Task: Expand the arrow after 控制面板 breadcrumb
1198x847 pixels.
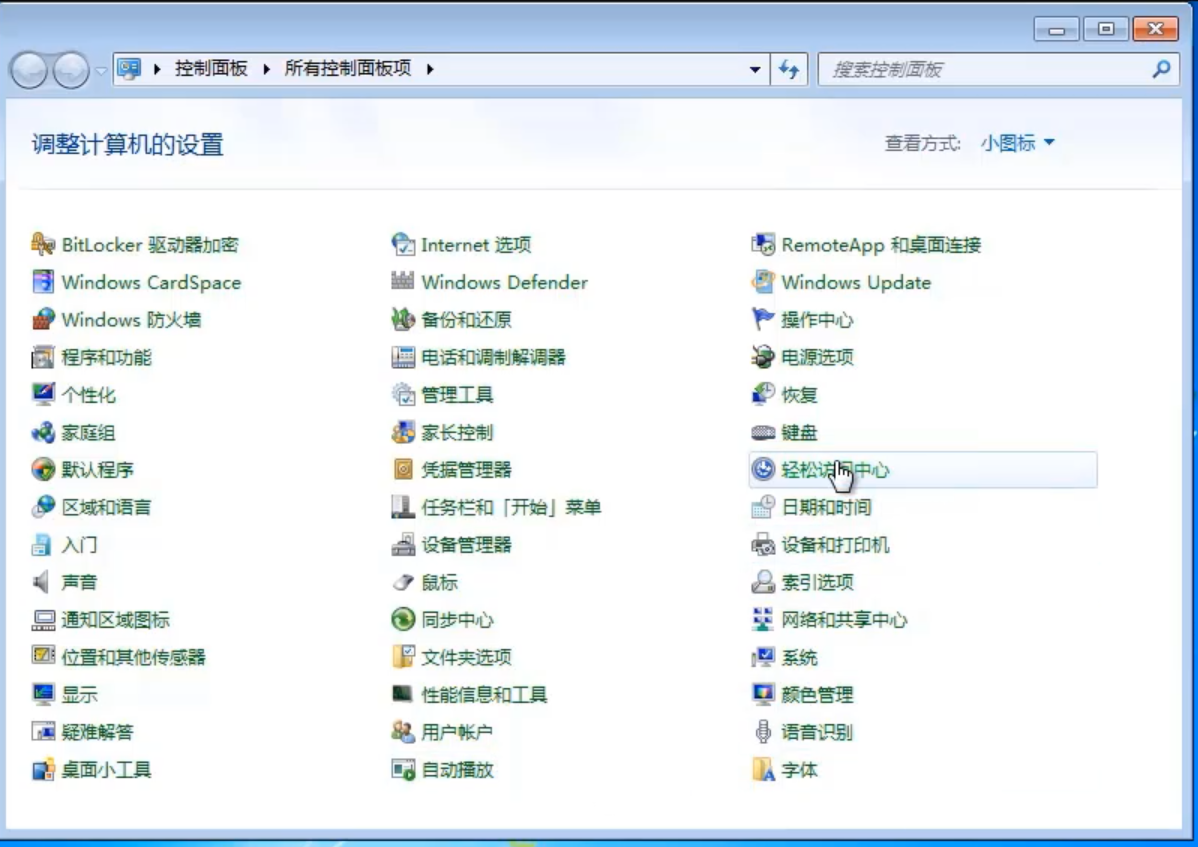Action: point(267,69)
